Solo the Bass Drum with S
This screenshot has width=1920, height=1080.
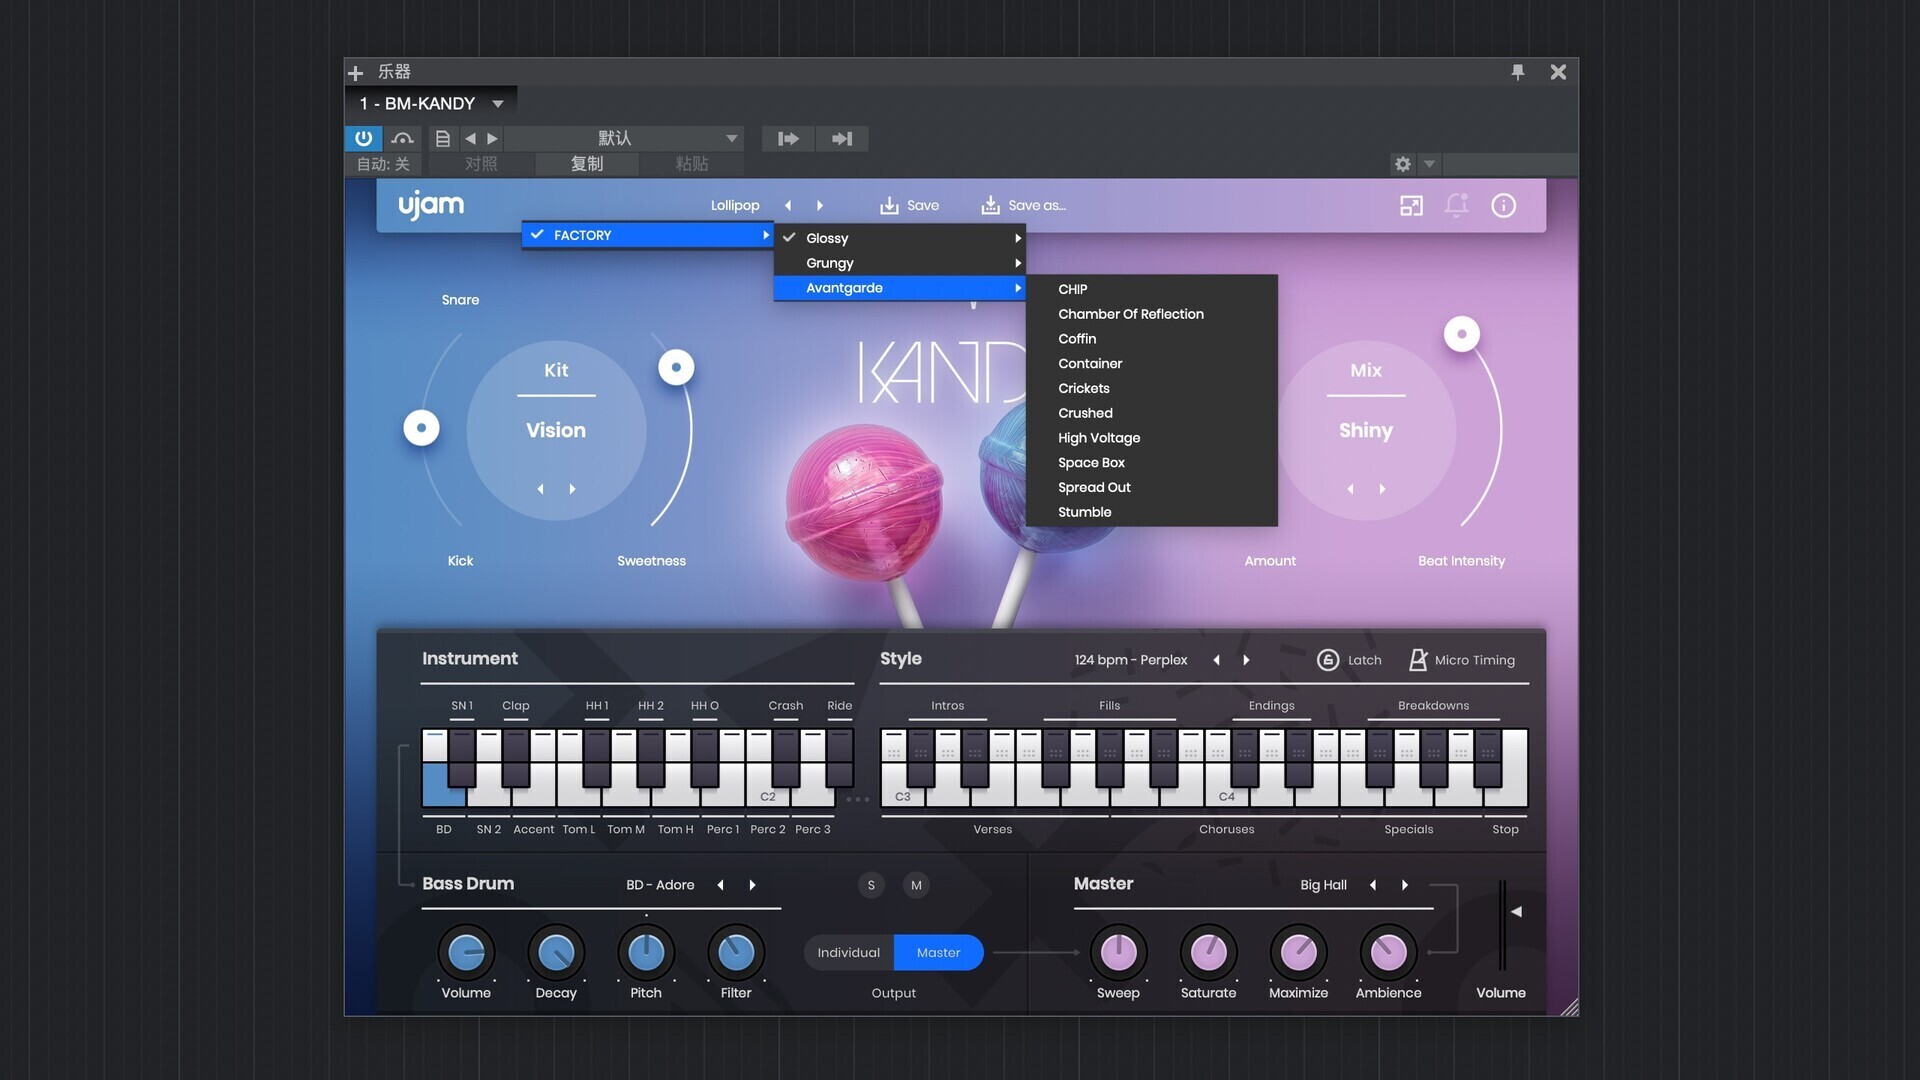(x=871, y=885)
